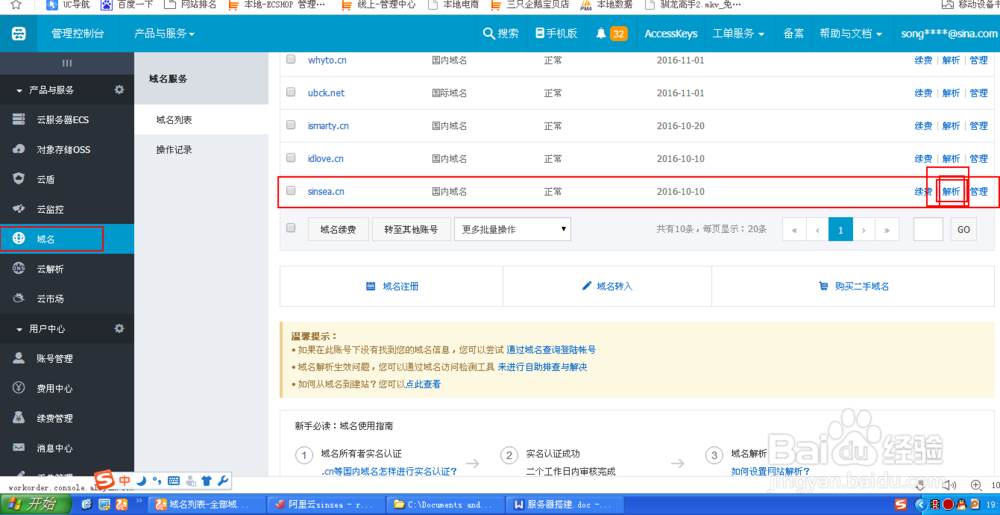Open the mobile version (手机版) link
Screen dimensions: 1000x515
[x=556, y=34]
